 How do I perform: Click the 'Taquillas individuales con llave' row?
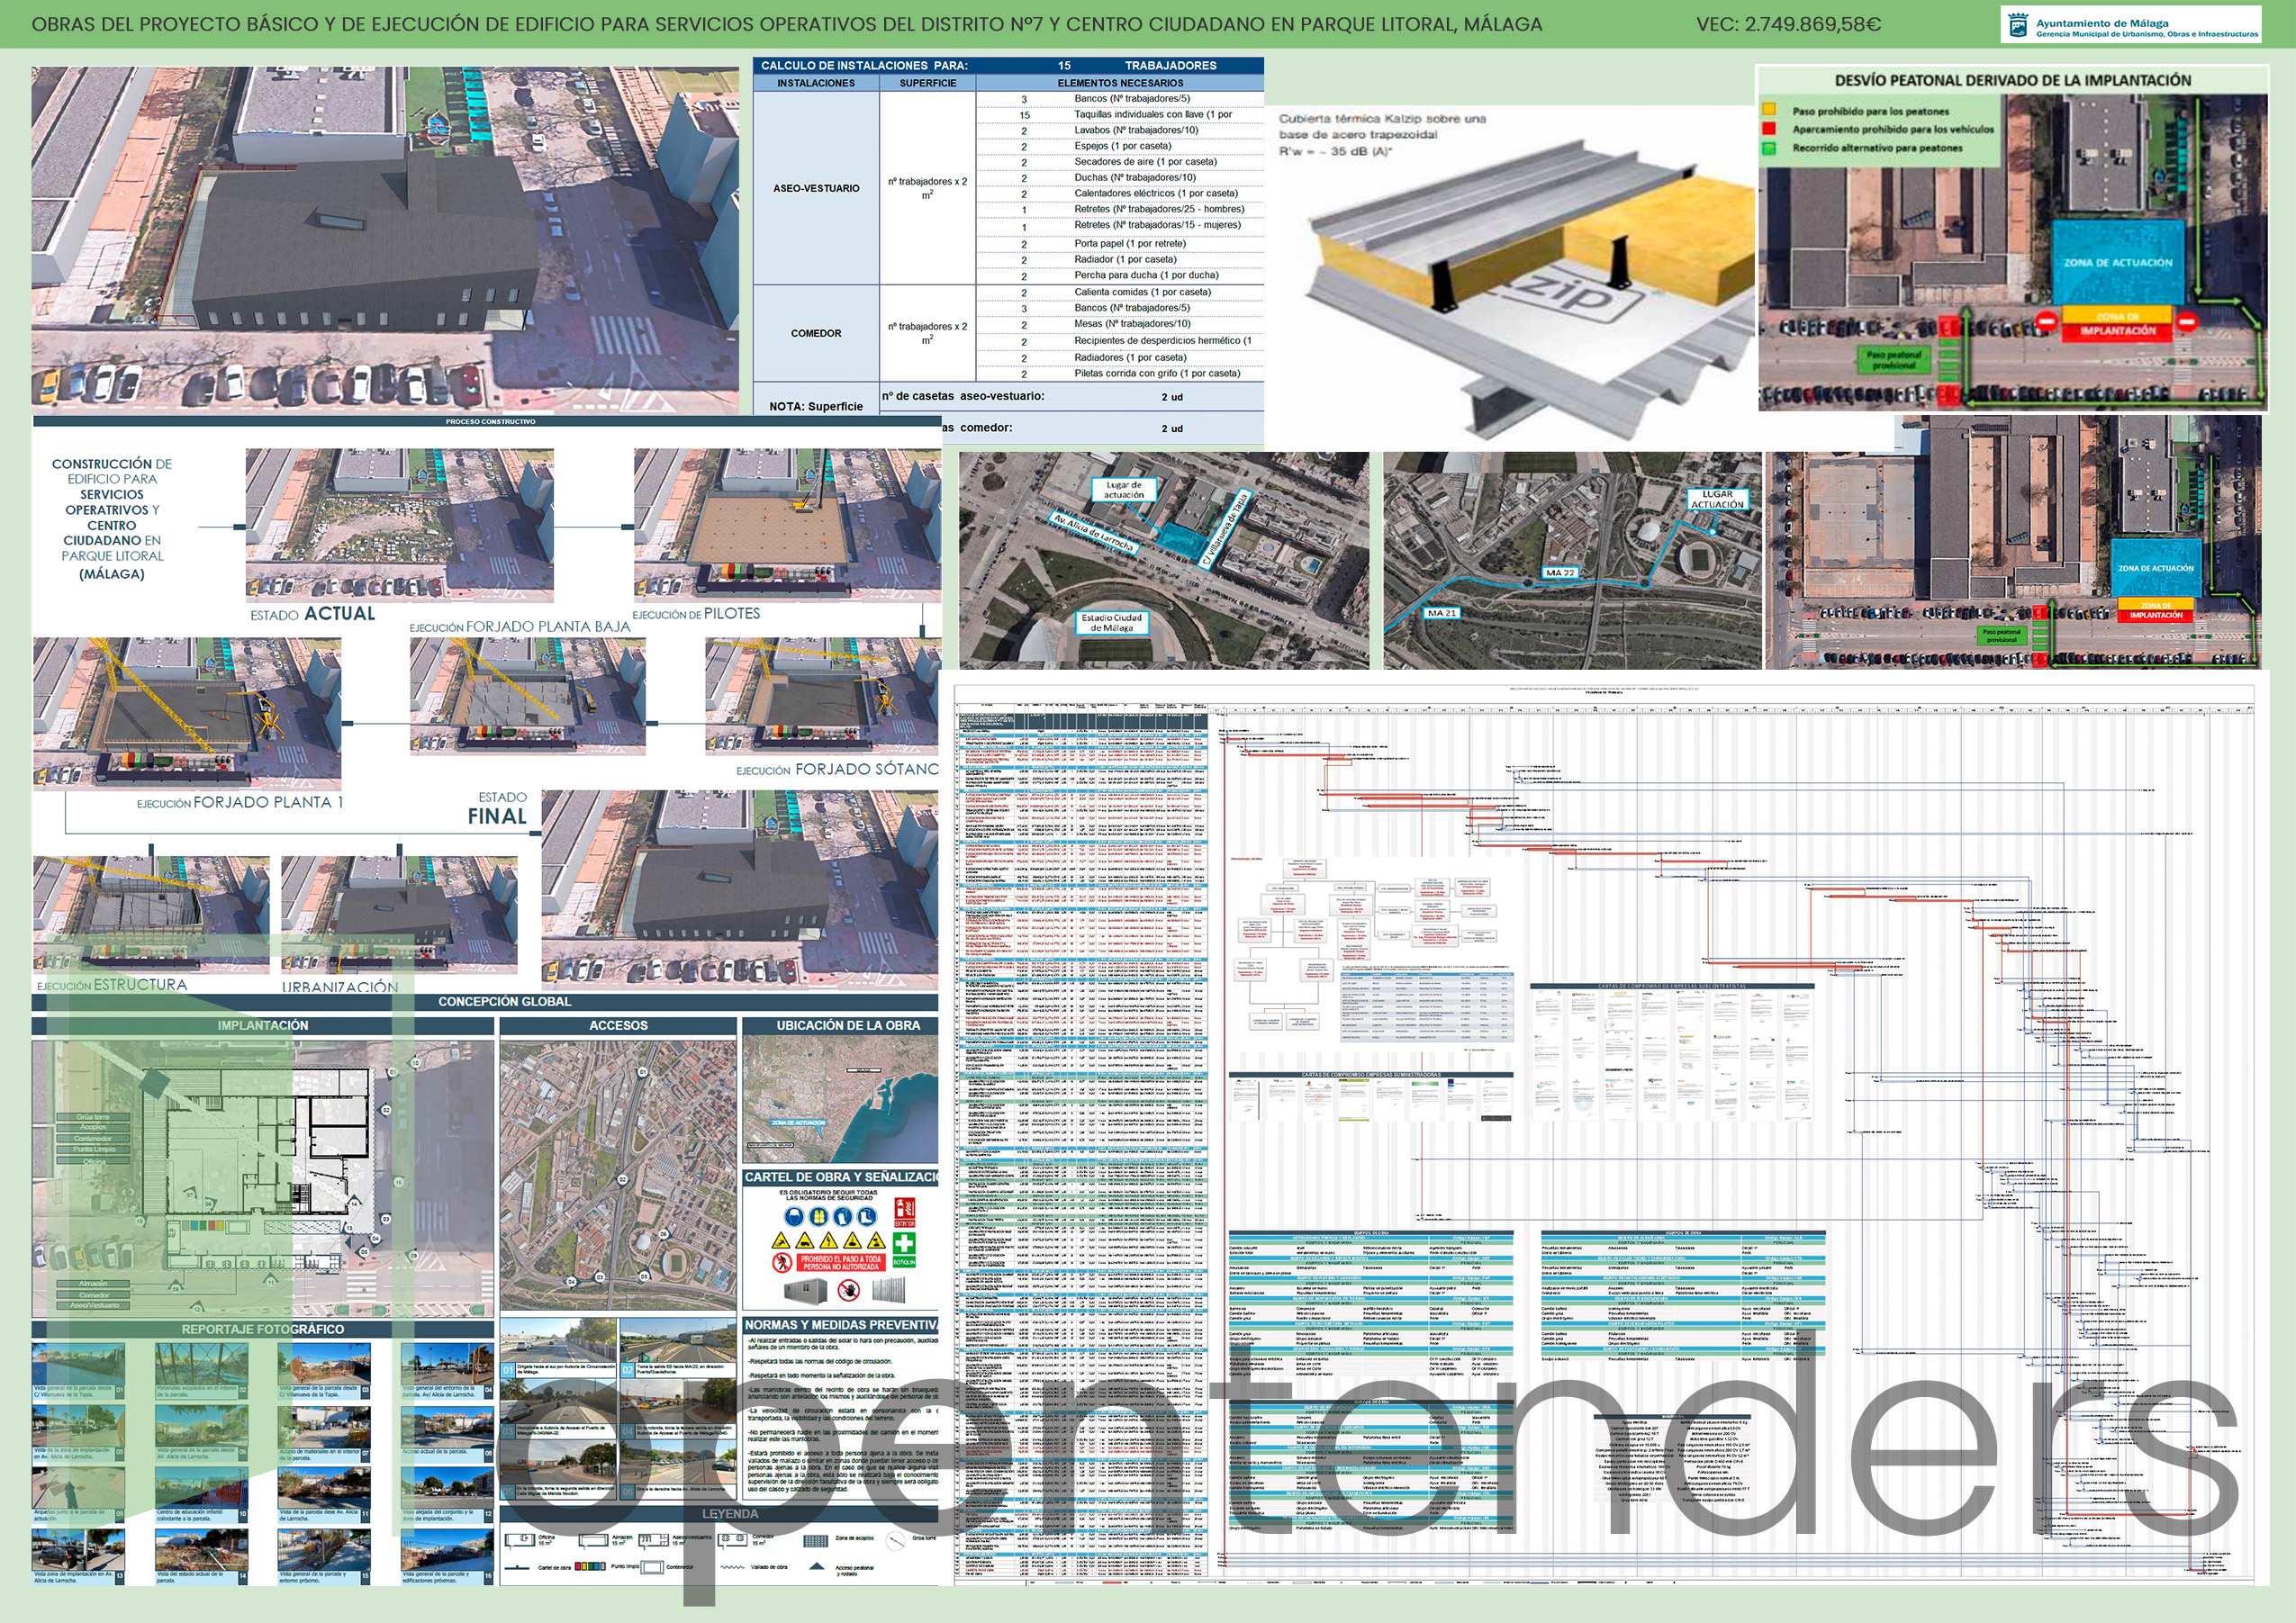(x=1120, y=114)
